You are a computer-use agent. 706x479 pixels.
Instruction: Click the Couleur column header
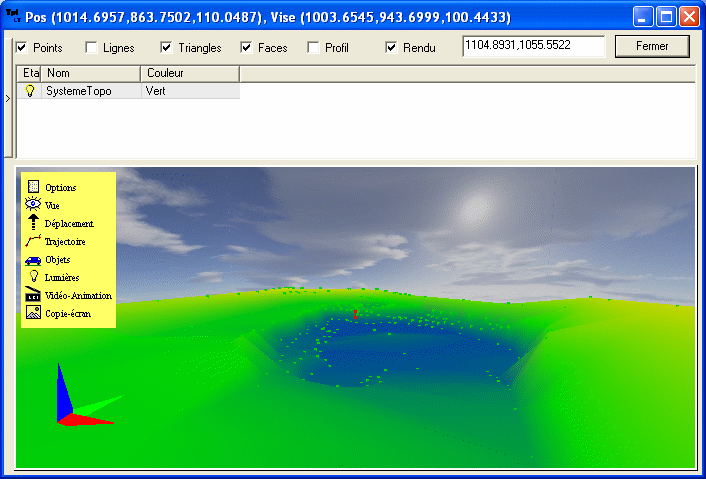(189, 74)
